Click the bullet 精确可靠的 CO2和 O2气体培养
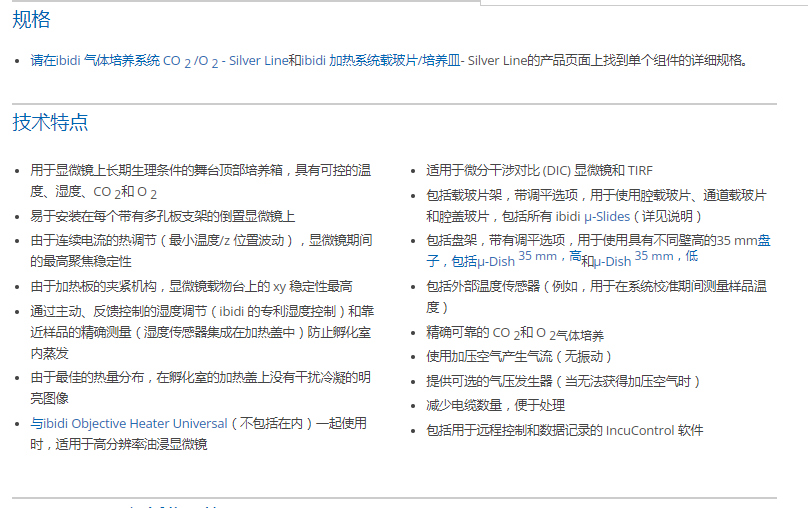808x508 pixels. [514, 334]
